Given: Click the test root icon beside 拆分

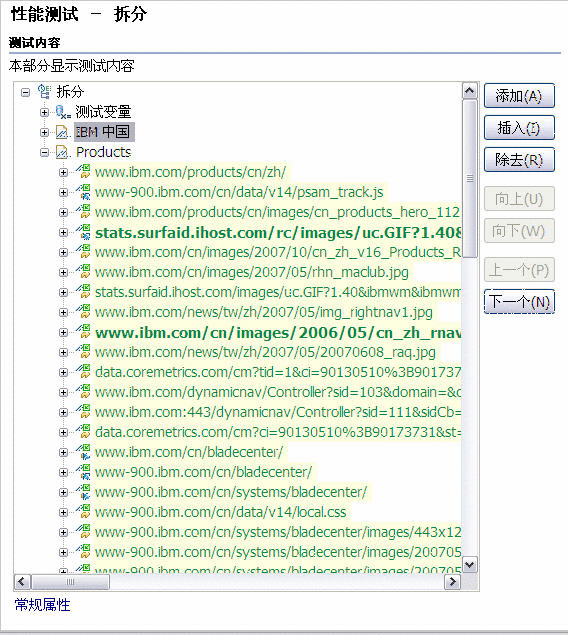Looking at the screenshot, I should pyautogui.click(x=44, y=92).
